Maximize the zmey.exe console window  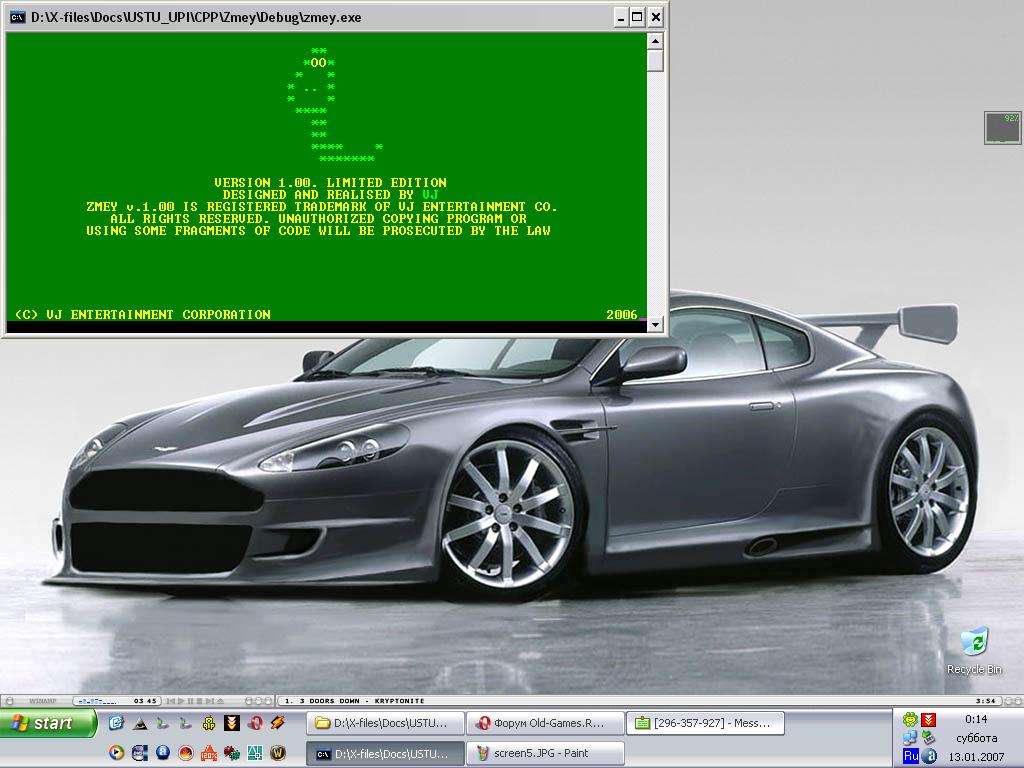(x=637, y=17)
